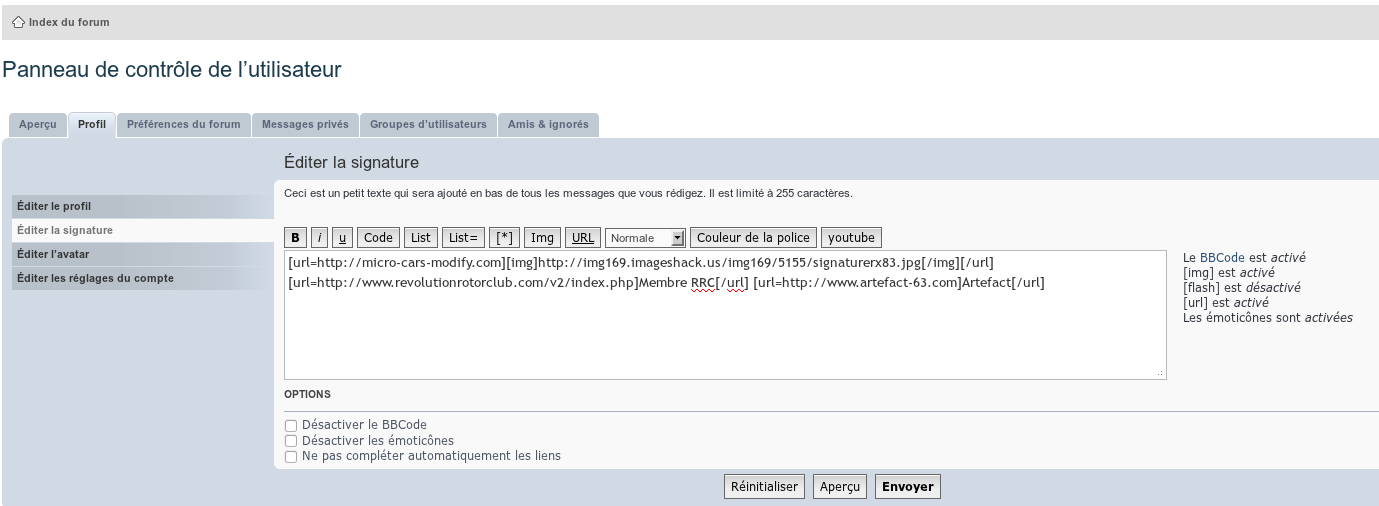Viewport: 1379px width, 506px height.
Task: Insert list item [*] tag
Action: [x=505, y=238]
